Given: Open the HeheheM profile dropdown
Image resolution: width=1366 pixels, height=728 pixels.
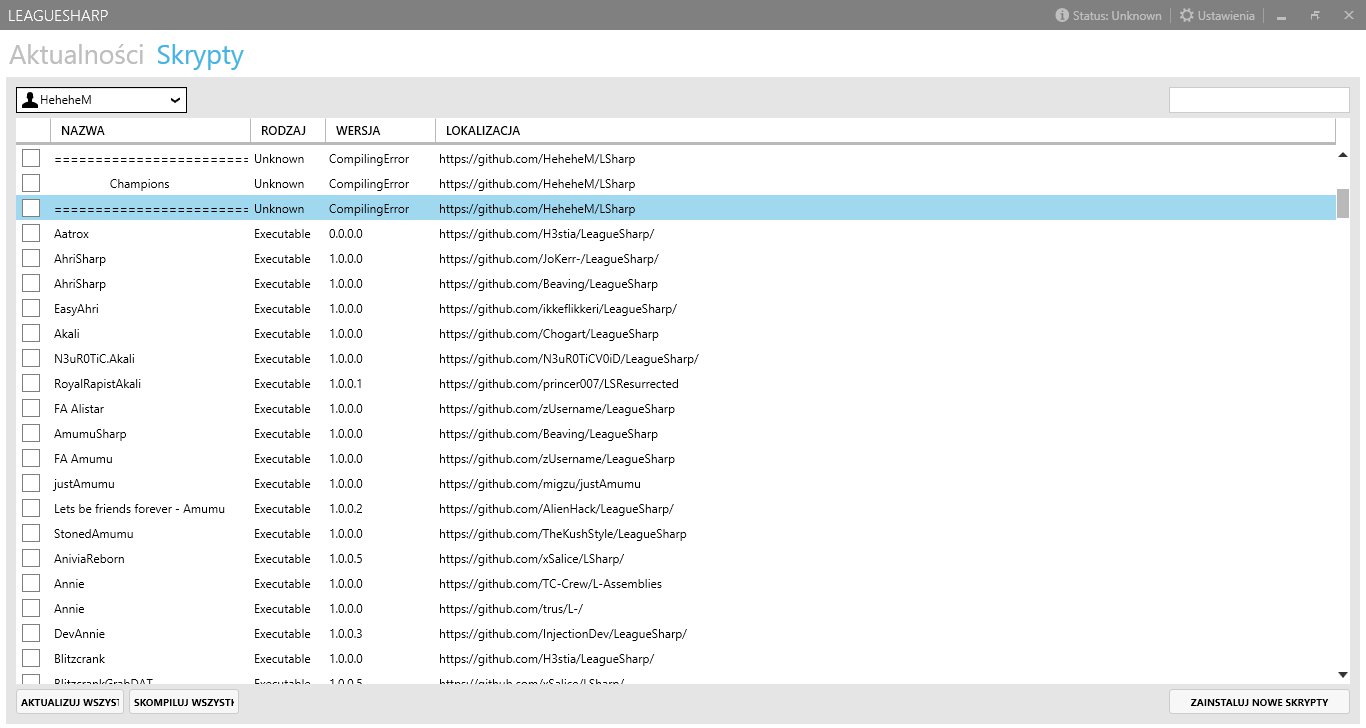Looking at the screenshot, I should click(101, 100).
